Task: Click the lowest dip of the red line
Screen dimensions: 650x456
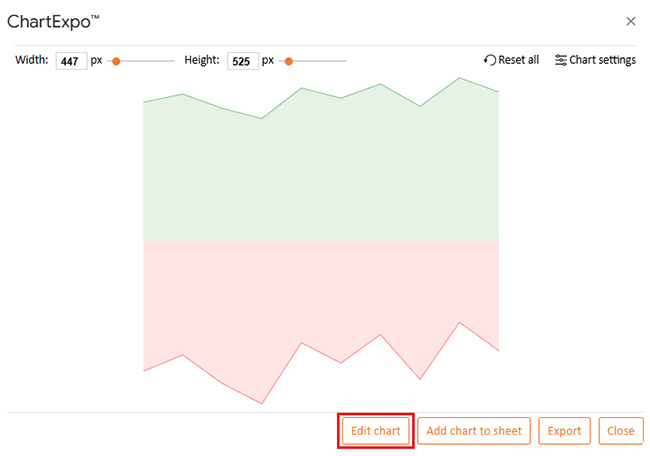Action: coord(262,403)
